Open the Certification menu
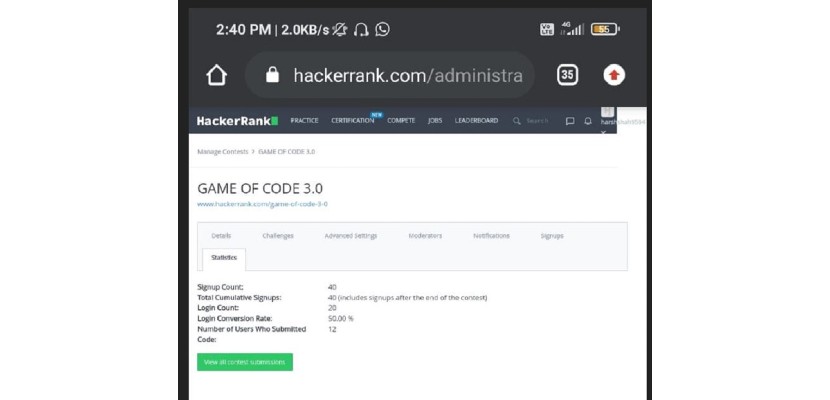Screen dimensions: 830x400 pyautogui.click(x=353, y=121)
